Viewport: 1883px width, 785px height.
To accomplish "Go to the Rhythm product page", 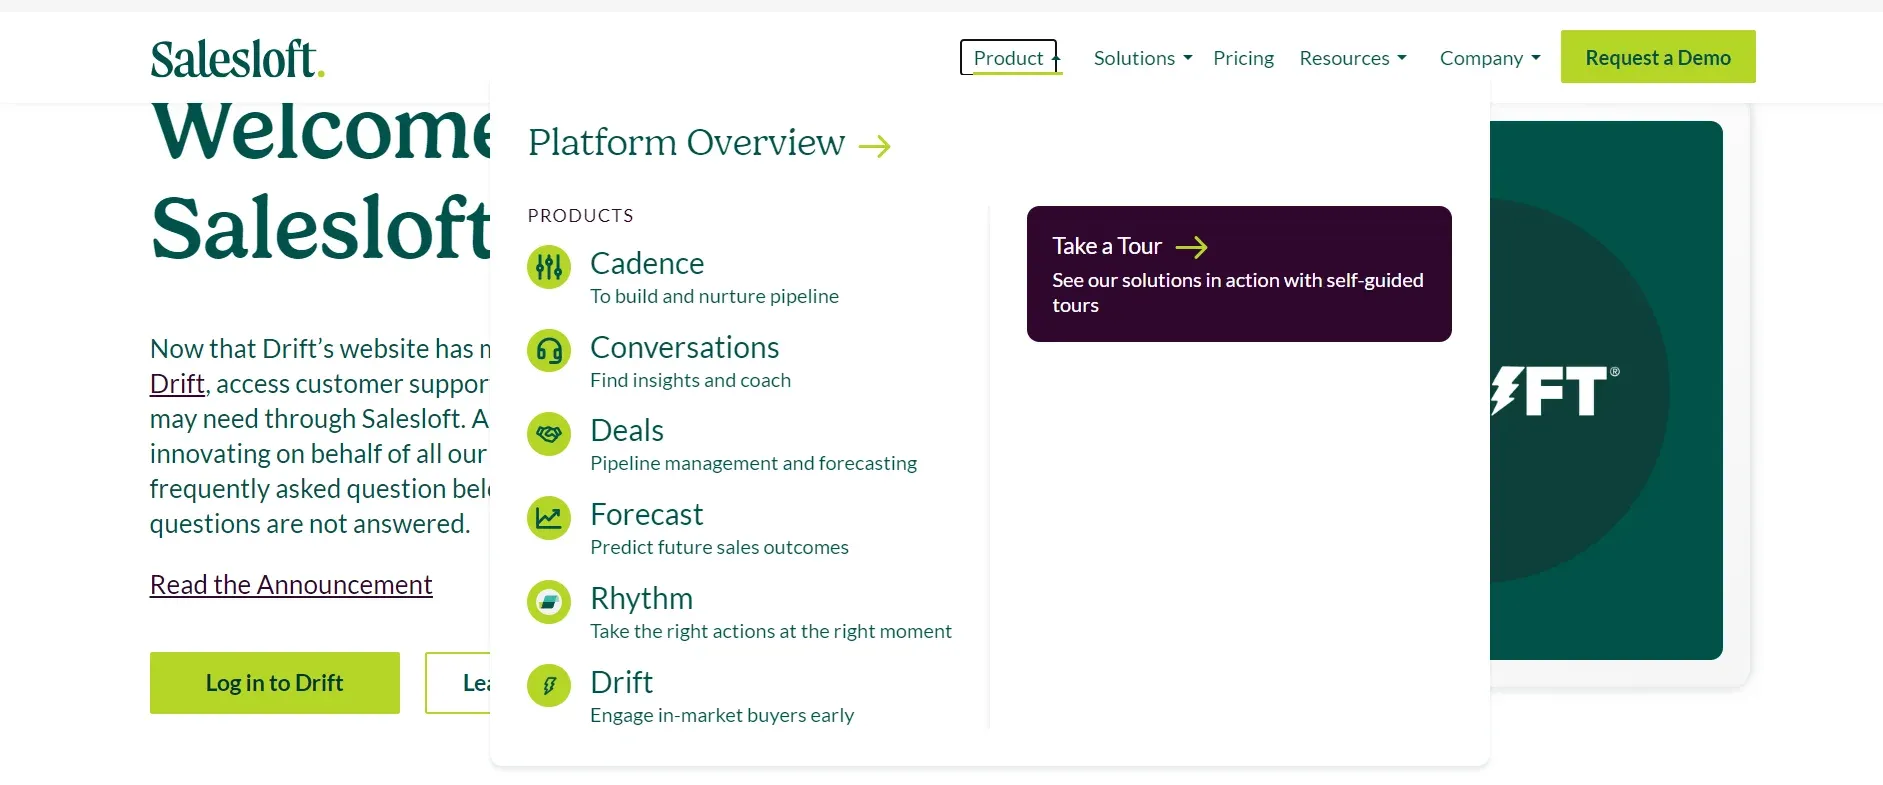I will 642,598.
